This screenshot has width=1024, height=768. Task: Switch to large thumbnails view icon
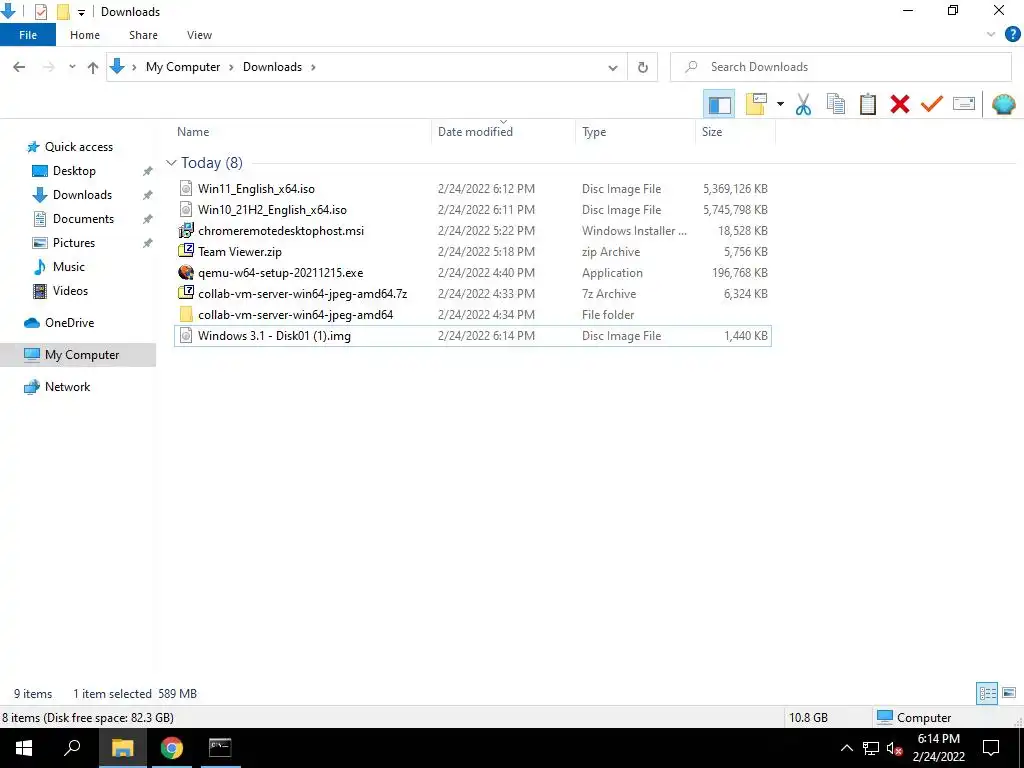(x=1009, y=694)
